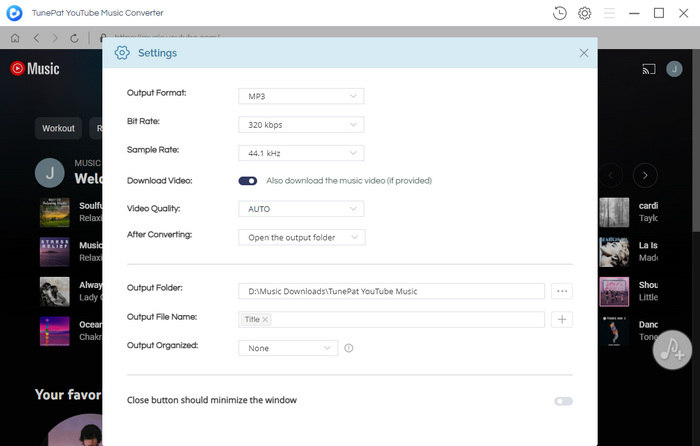Open the Video Quality AUTO dropdown

pyautogui.click(x=301, y=208)
